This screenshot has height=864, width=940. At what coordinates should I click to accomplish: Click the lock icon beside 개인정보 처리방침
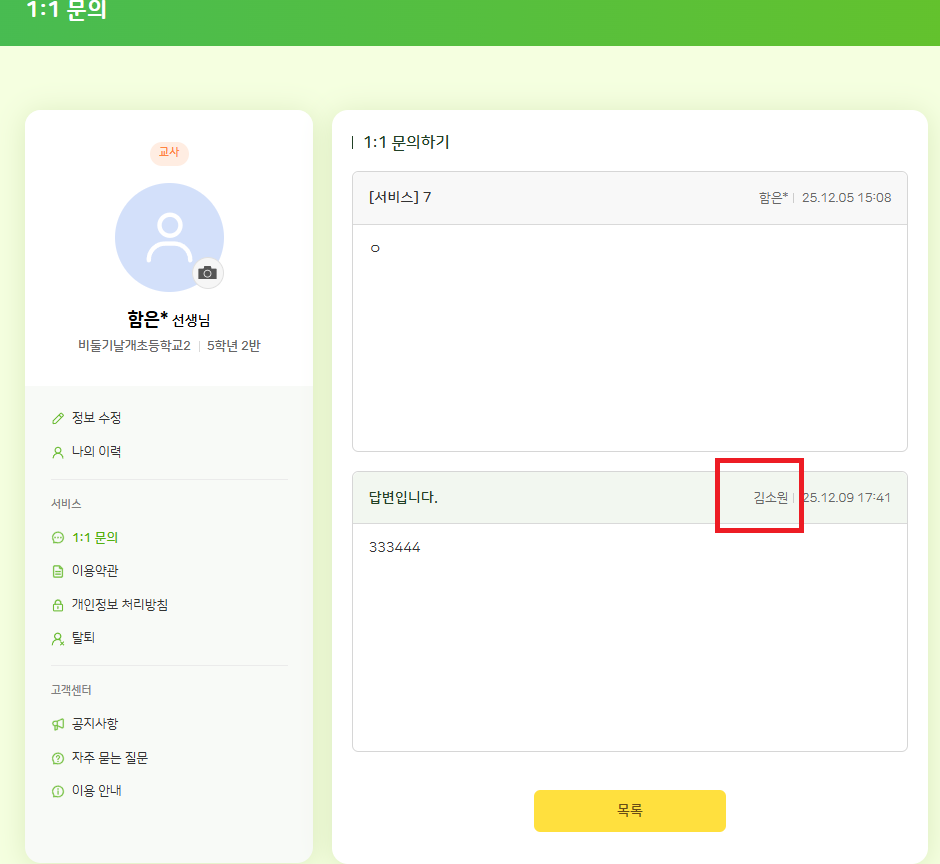57,606
